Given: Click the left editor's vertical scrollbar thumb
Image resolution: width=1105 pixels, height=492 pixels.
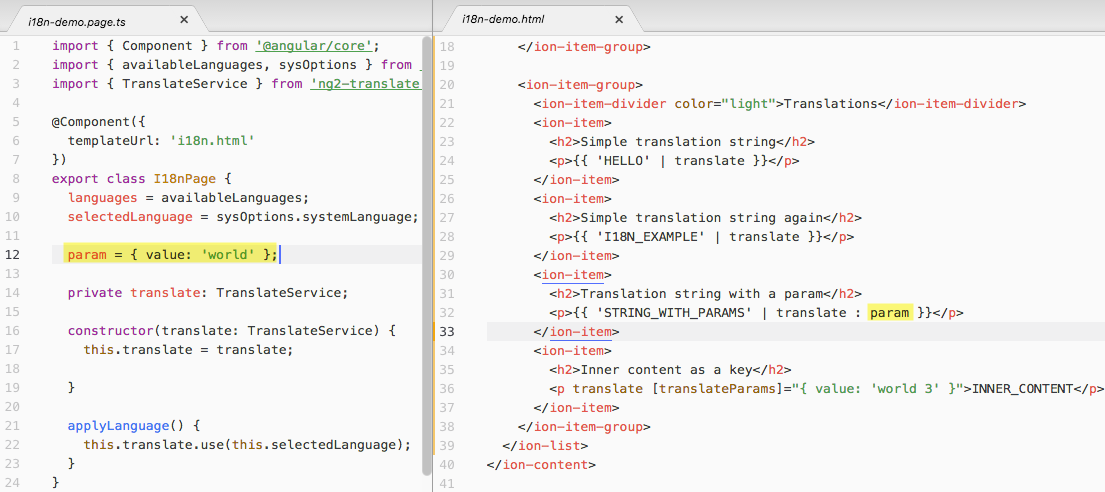Looking at the screenshot, I should coord(426,254).
